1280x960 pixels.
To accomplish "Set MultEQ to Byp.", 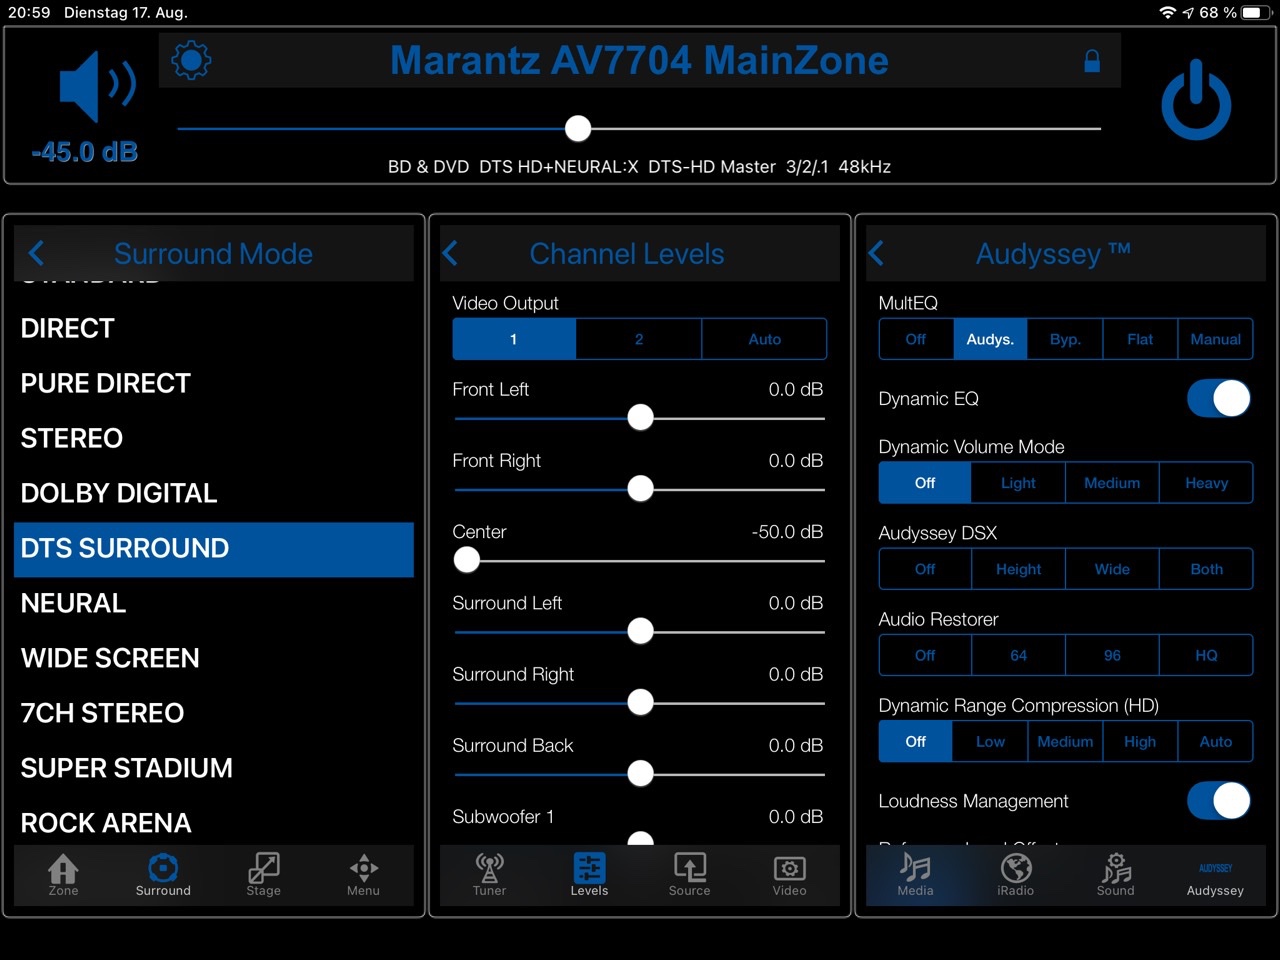I will click(x=1065, y=339).
